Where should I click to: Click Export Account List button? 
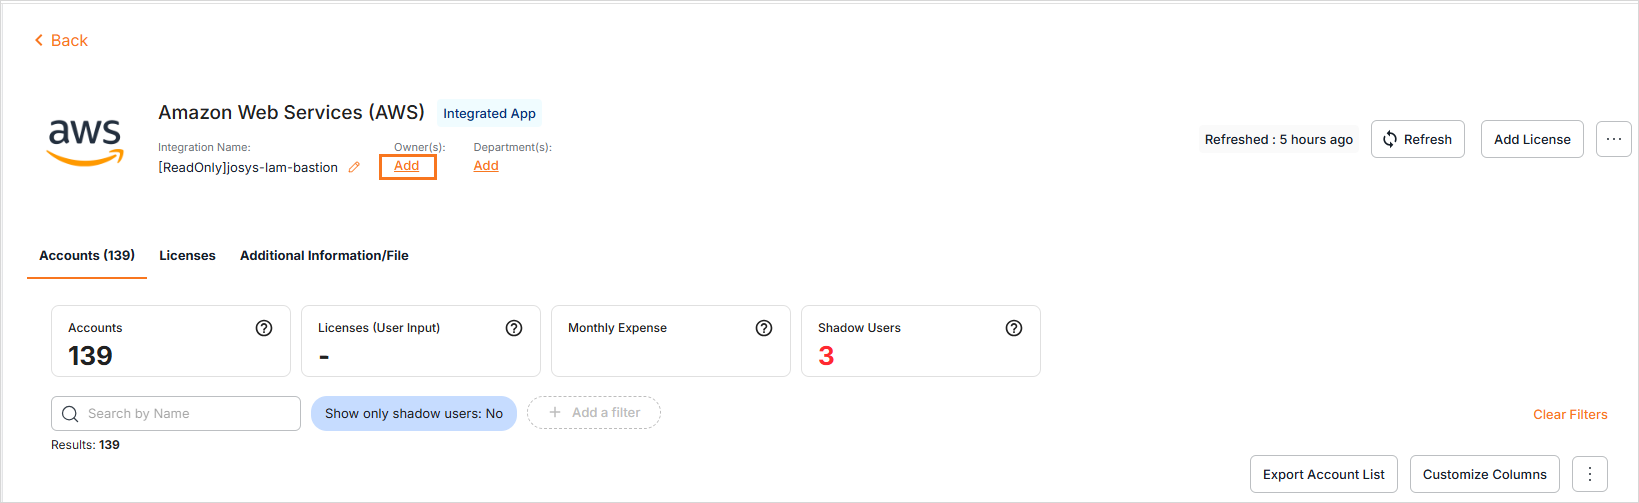tap(1324, 474)
